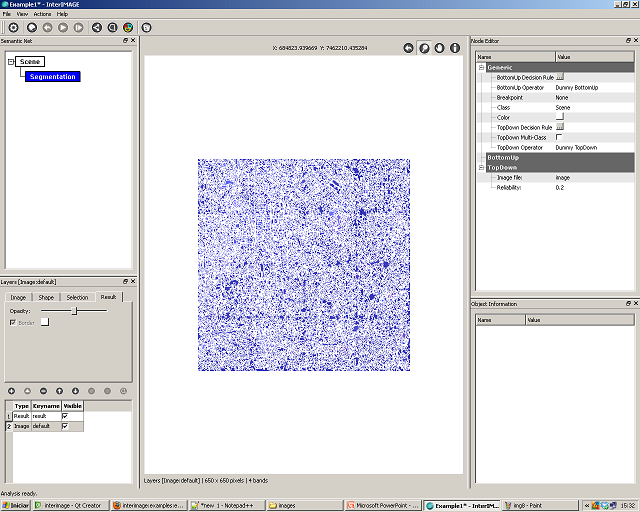Collapse the TopDown section in Node Editor
Screen dimensions: 640x512
[481, 168]
